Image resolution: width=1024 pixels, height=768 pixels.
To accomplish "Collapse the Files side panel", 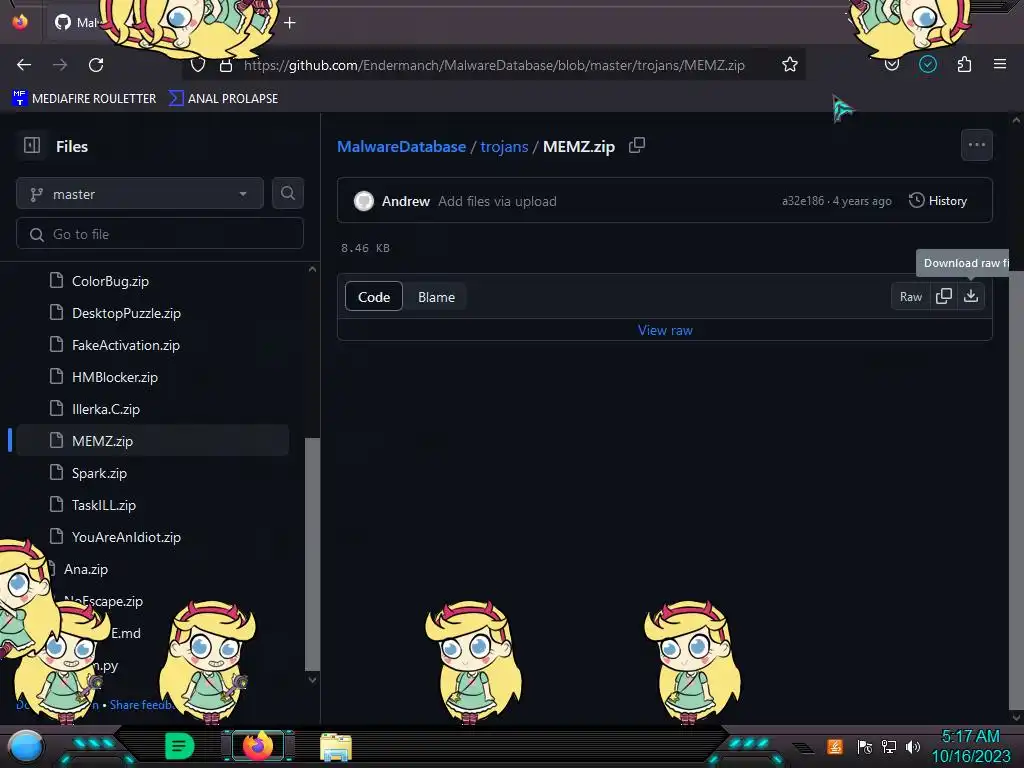I will pyautogui.click(x=32, y=146).
